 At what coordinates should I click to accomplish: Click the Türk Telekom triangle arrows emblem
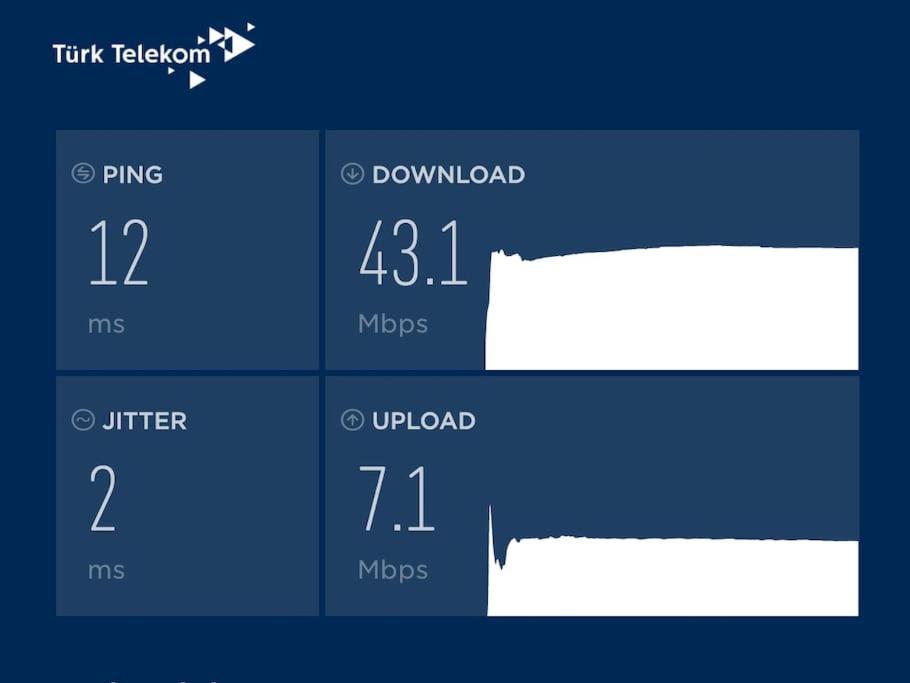pyautogui.click(x=223, y=55)
